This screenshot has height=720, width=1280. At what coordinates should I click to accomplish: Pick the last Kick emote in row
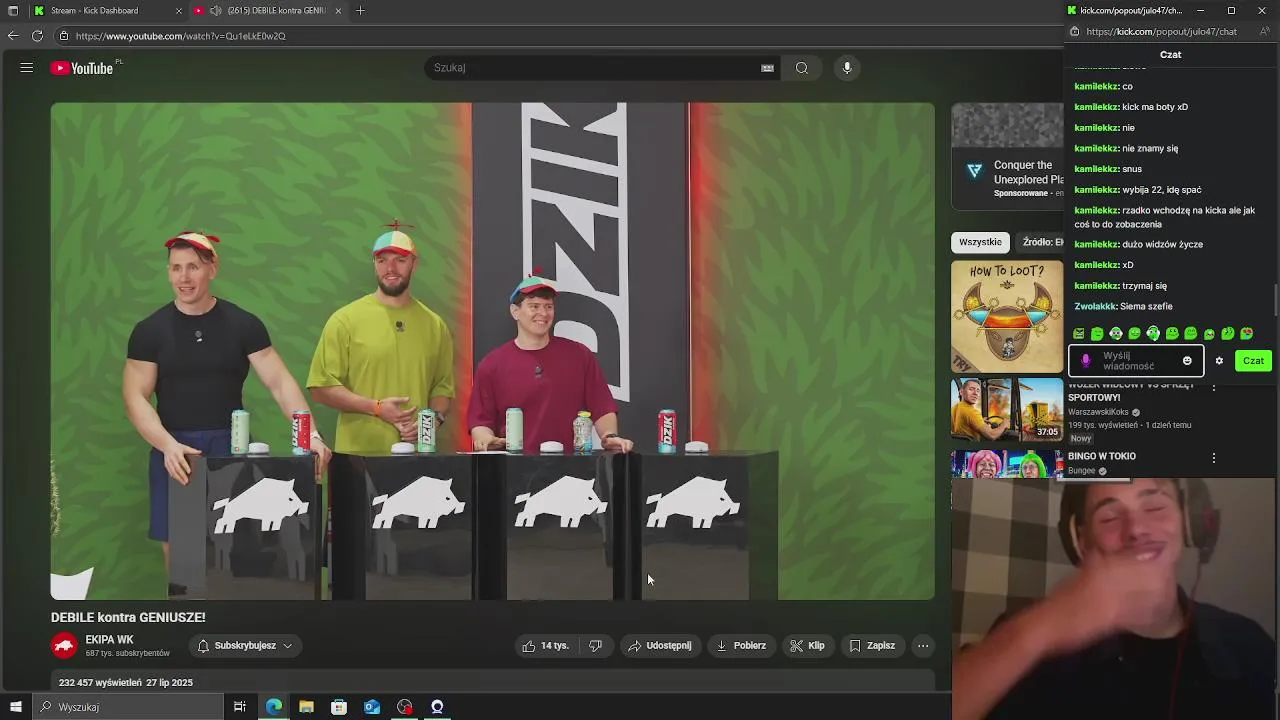tap(1246, 334)
